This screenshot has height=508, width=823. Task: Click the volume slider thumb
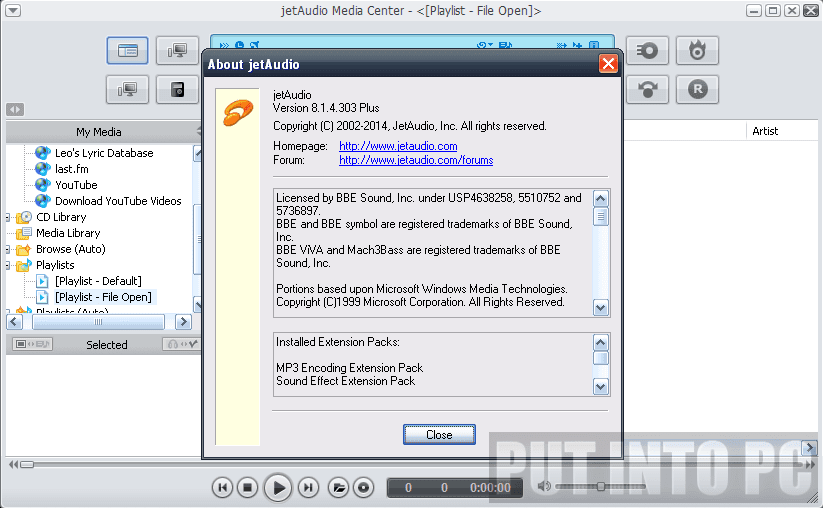coord(601,486)
